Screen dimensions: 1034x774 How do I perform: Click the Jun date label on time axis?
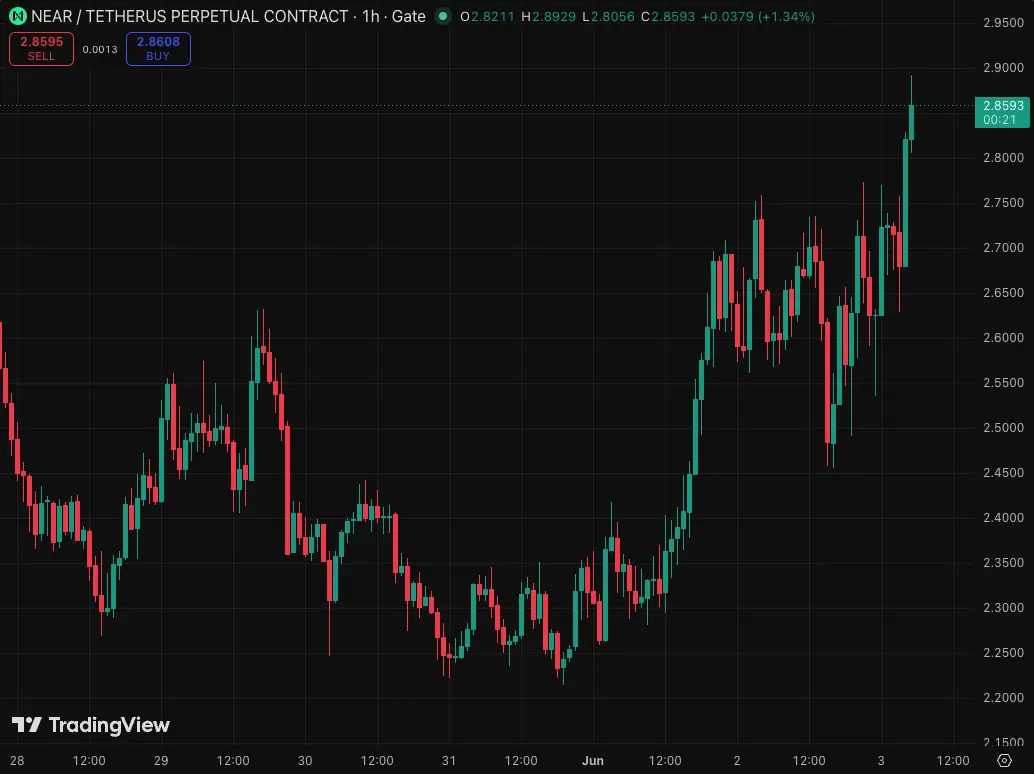pos(593,761)
